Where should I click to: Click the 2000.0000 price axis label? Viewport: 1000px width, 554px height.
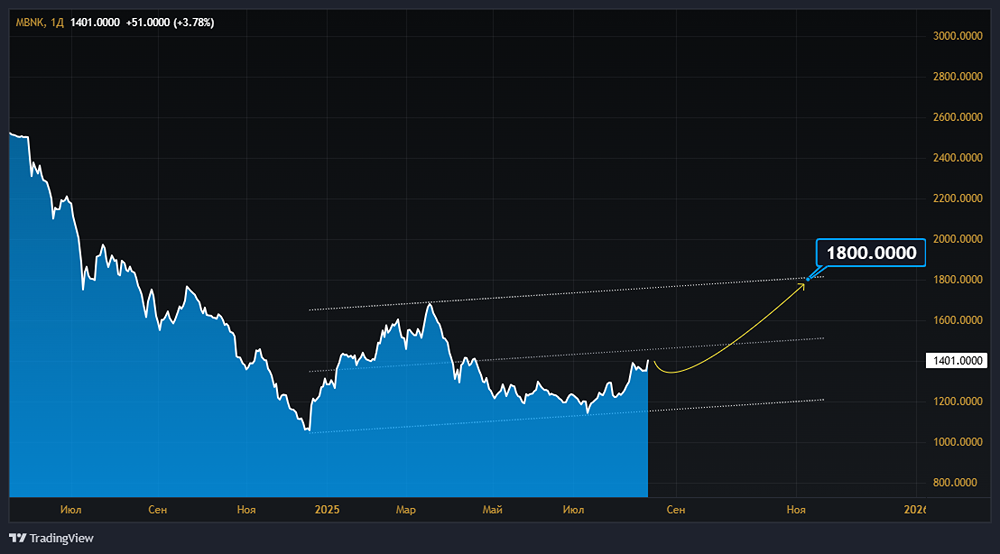click(x=957, y=238)
